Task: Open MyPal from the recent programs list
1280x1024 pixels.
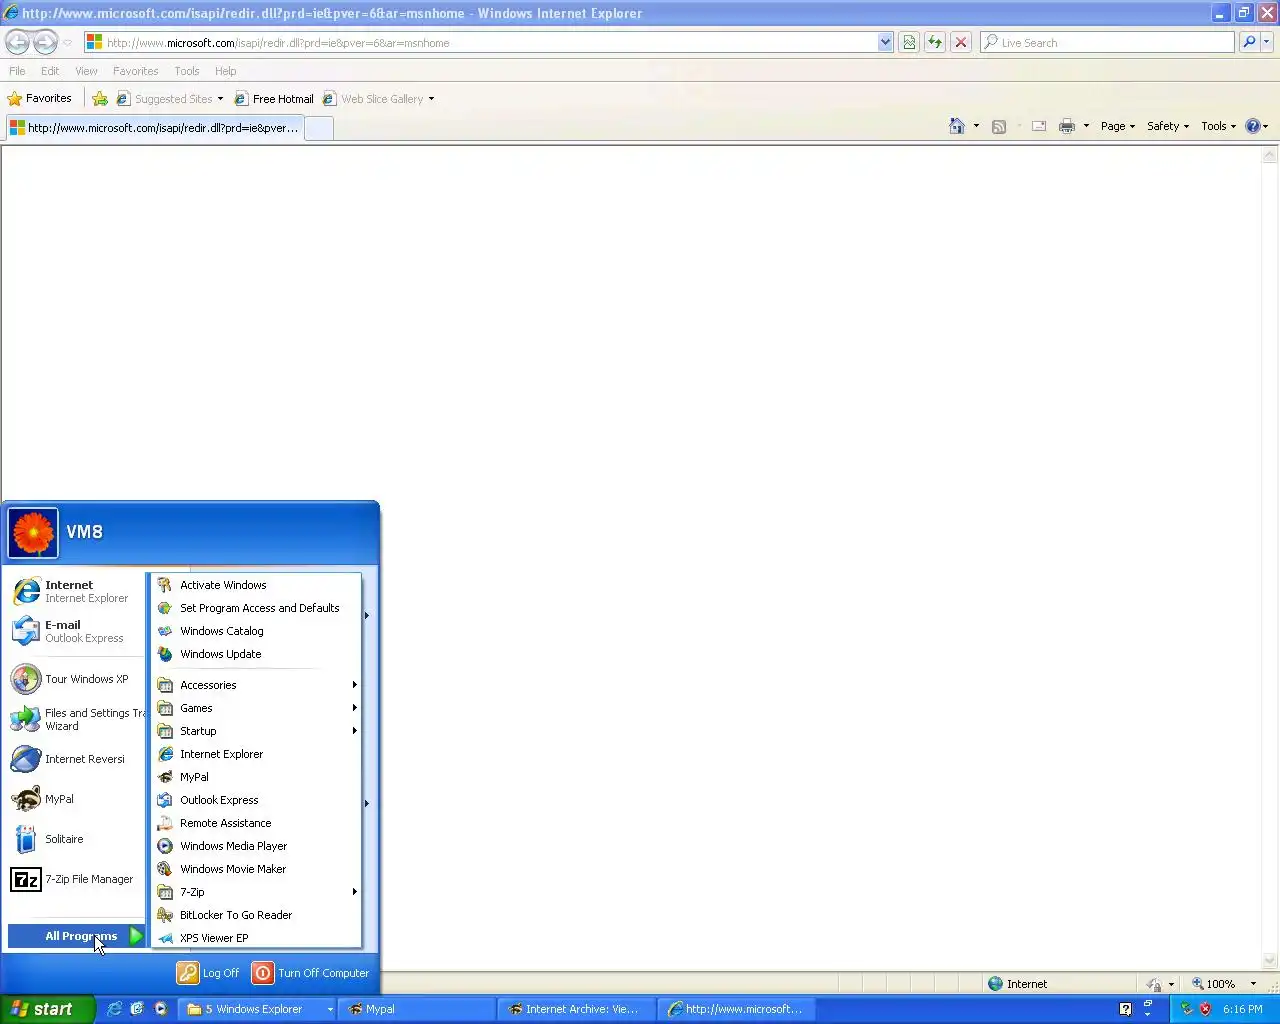Action: pyautogui.click(x=76, y=799)
